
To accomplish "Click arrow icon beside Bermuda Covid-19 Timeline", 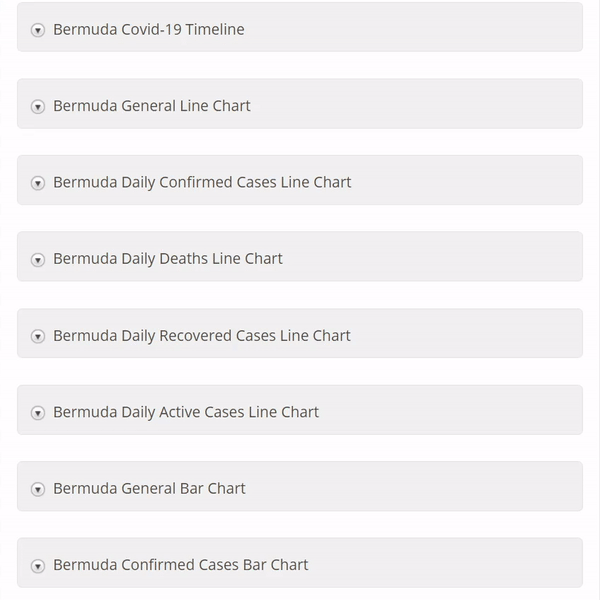I will click(x=38, y=30).
